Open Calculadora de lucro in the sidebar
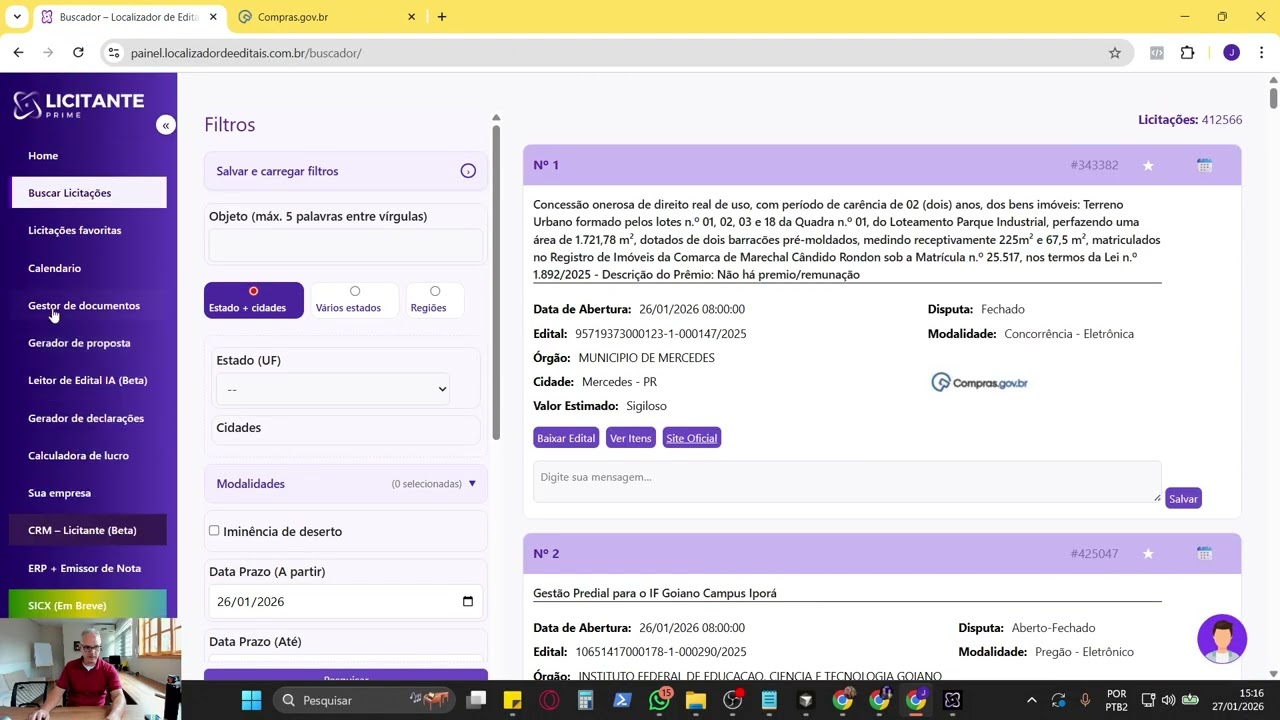 coord(79,456)
